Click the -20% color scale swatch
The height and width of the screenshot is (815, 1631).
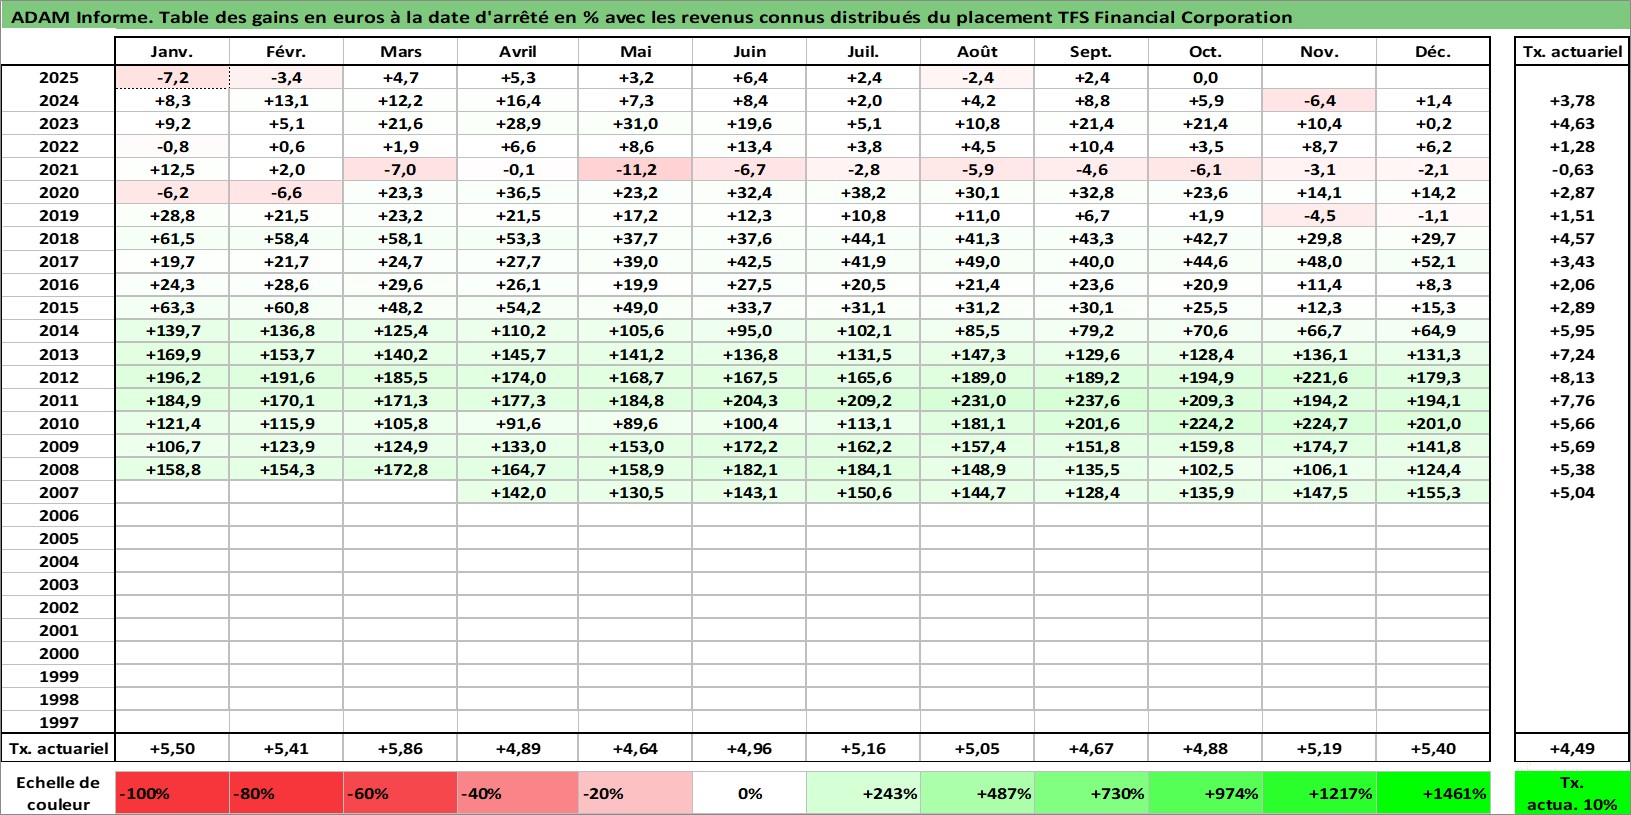point(635,792)
